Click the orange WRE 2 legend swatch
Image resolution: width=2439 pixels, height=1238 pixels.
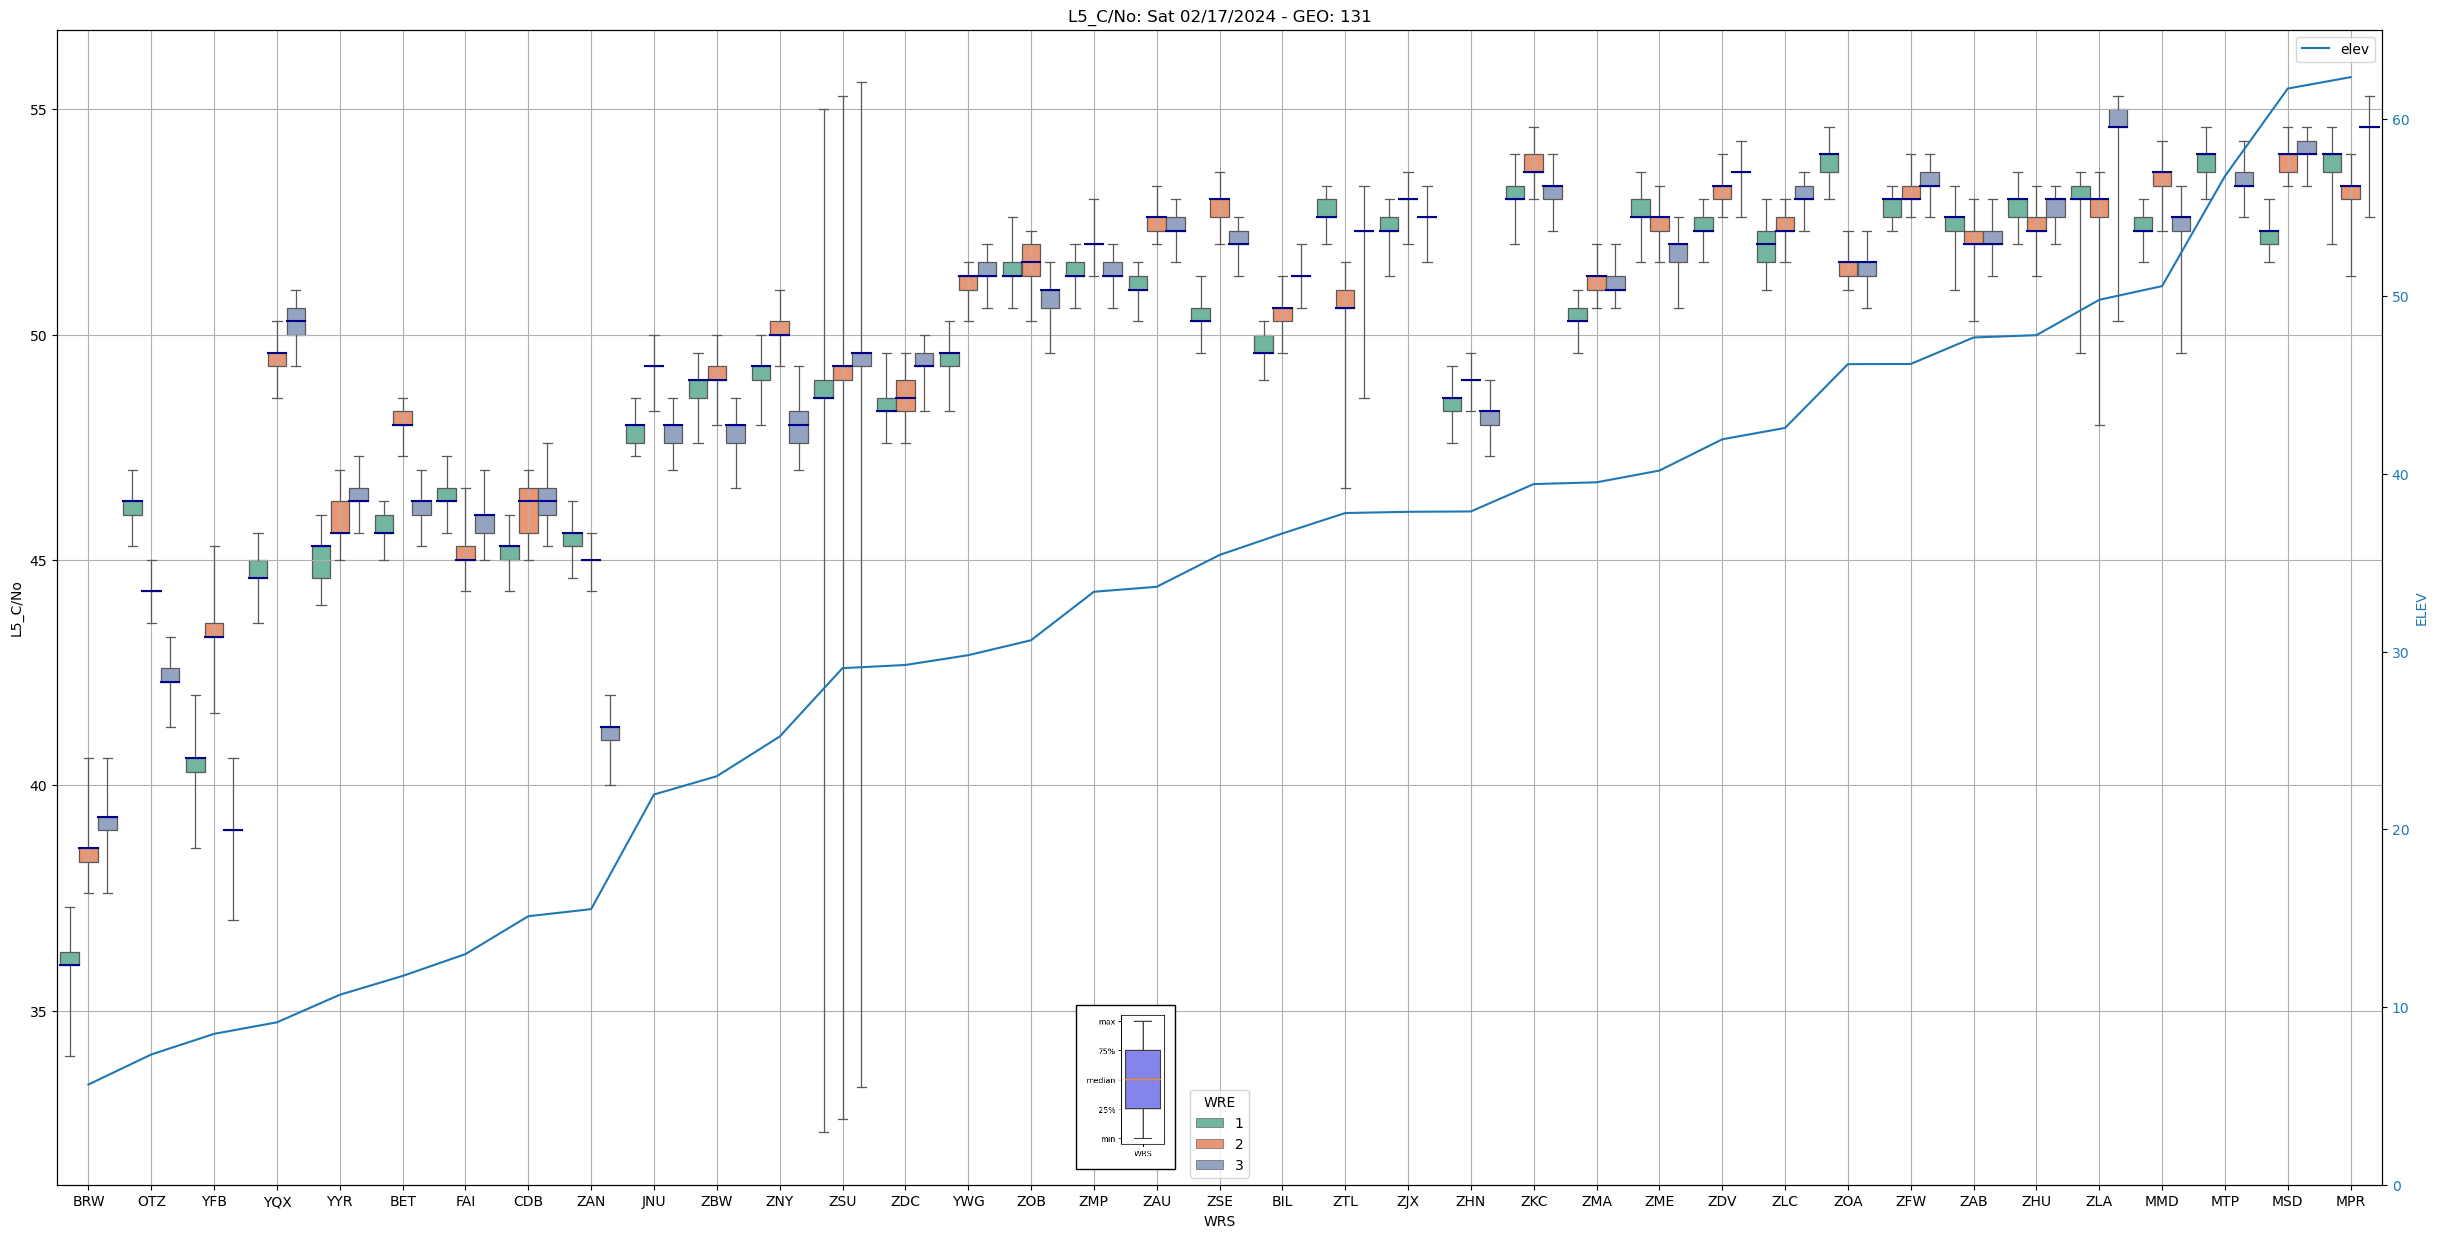pos(1209,1144)
